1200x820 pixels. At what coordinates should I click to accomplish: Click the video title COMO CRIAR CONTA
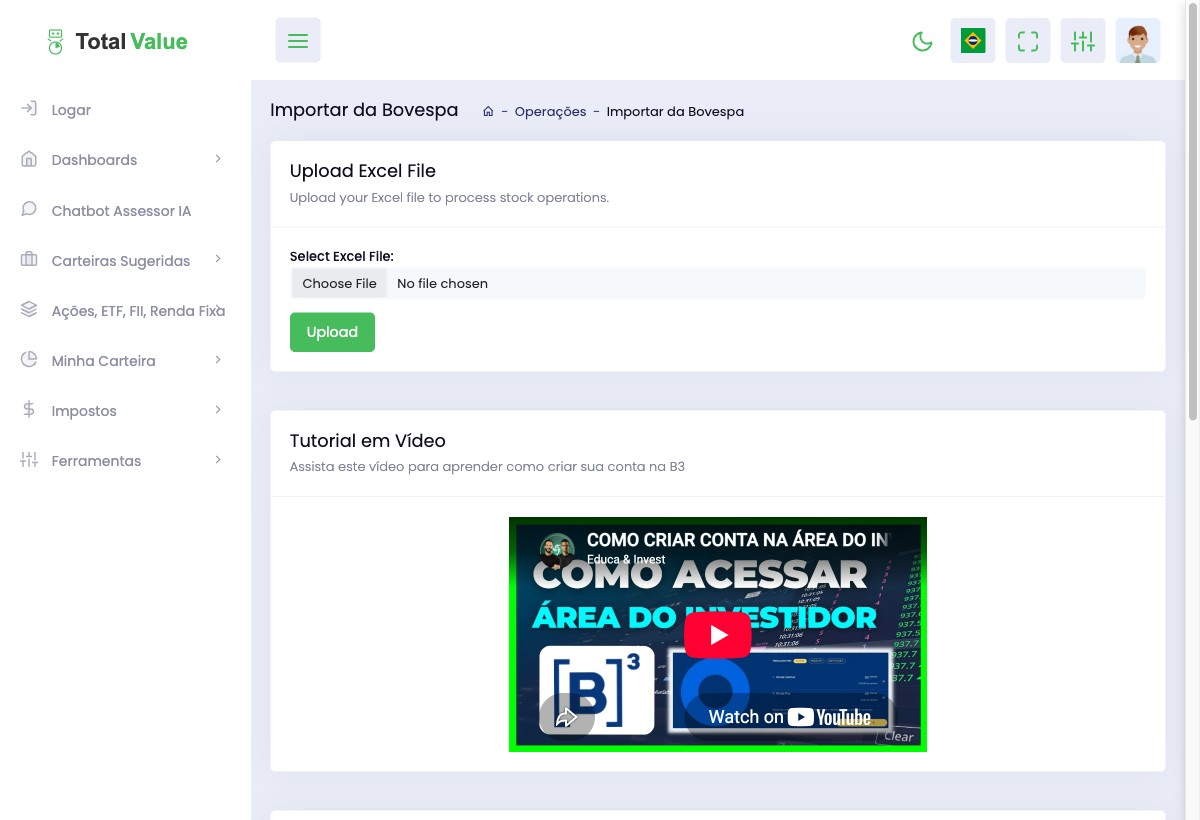click(737, 540)
